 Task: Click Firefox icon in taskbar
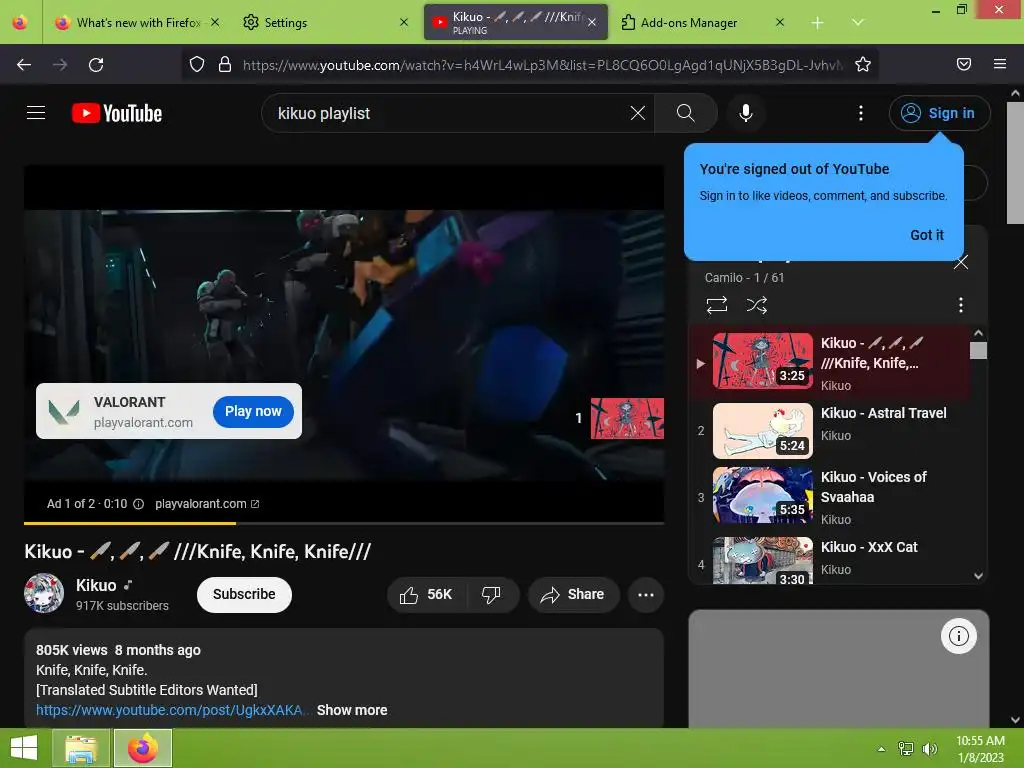click(142, 748)
